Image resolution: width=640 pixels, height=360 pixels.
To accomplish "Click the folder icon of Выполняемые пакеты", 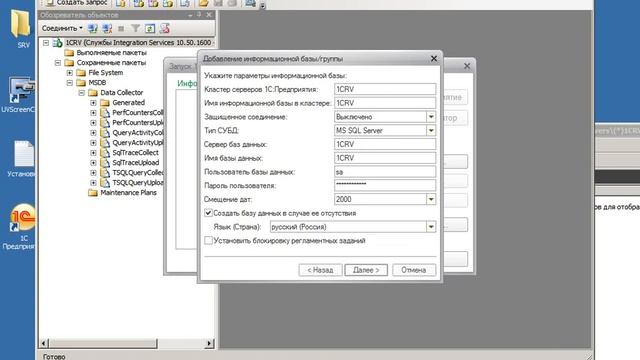I will (69, 53).
